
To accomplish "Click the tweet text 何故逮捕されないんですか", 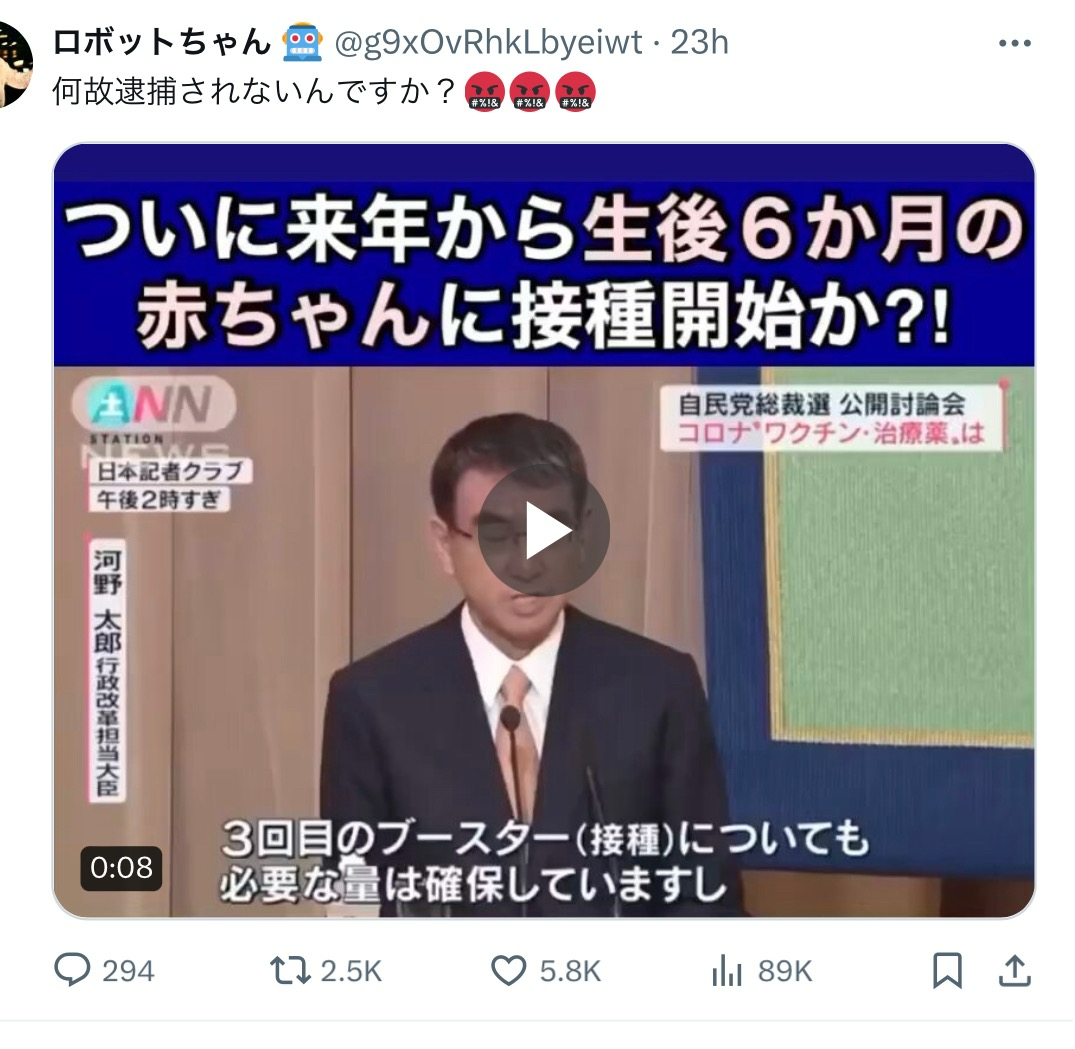I will tap(254, 91).
